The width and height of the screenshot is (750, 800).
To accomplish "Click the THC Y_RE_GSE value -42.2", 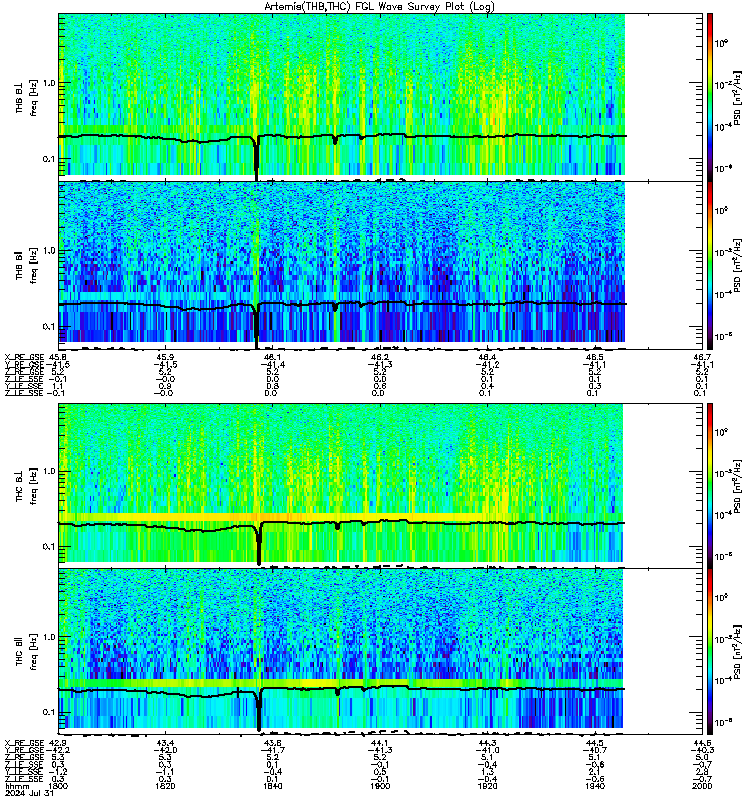I will tap(58, 750).
